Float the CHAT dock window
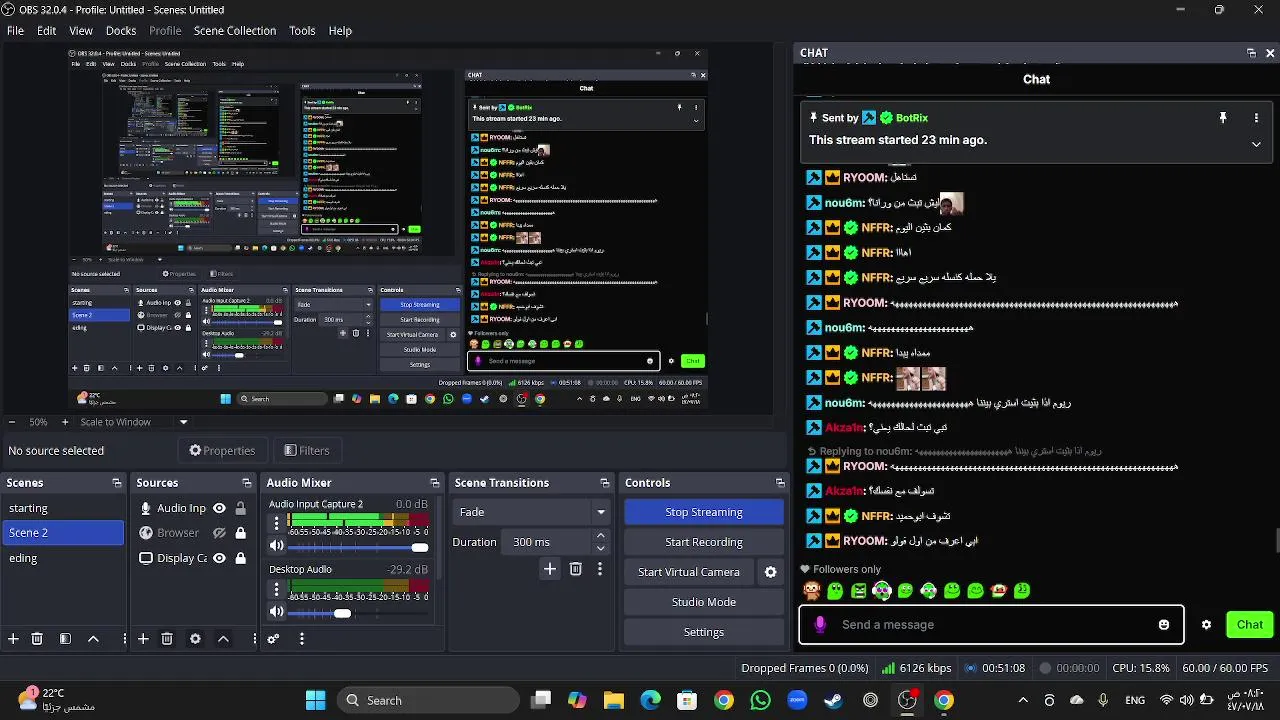This screenshot has height=720, width=1280. [1251, 53]
